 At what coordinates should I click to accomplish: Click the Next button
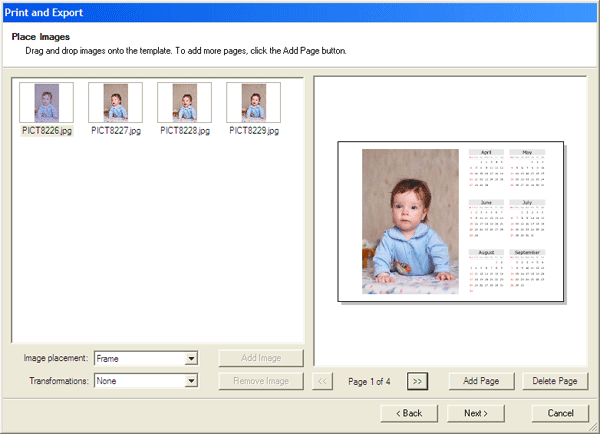pos(476,413)
